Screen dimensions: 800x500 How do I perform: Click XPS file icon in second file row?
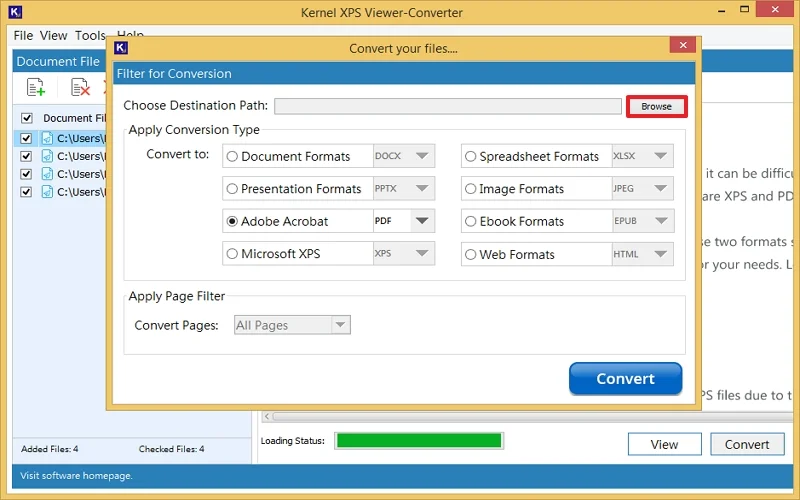pyautogui.click(x=47, y=156)
